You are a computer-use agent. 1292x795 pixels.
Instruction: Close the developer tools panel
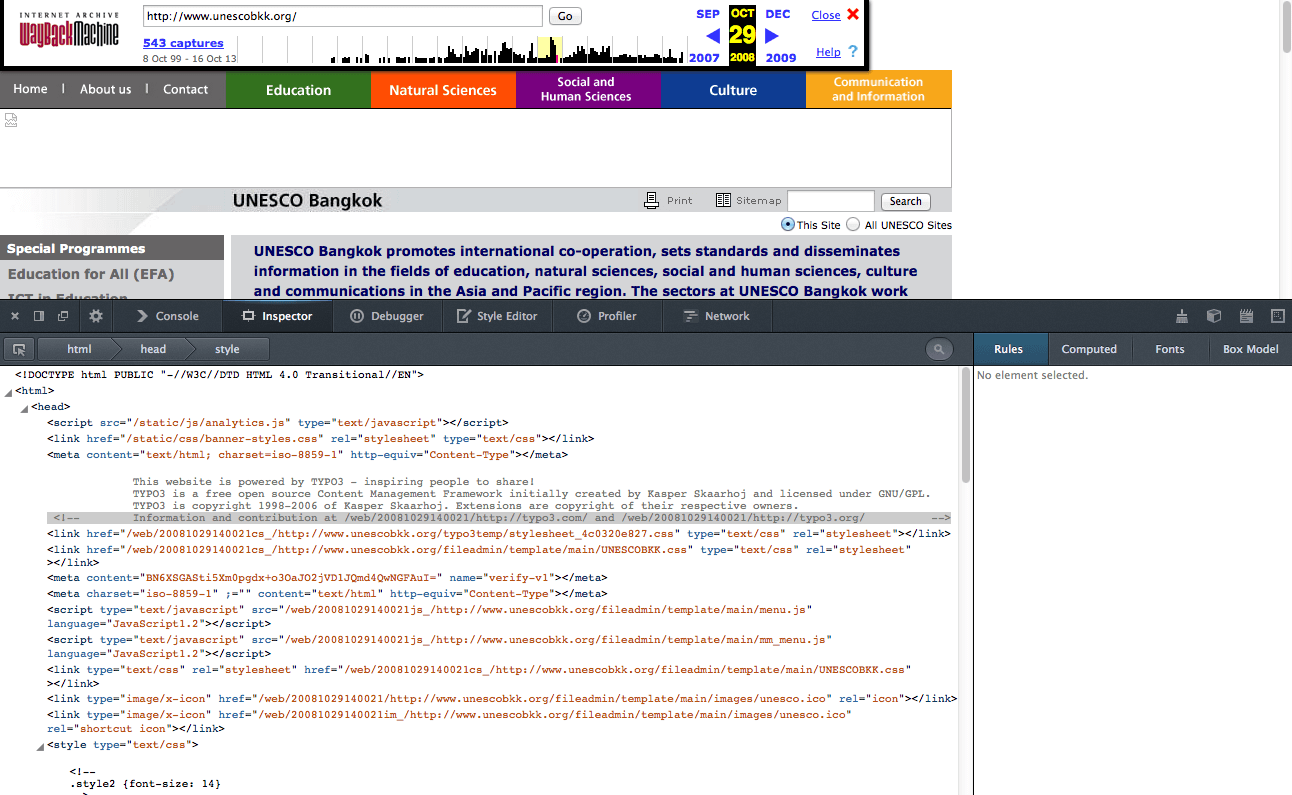(15, 316)
